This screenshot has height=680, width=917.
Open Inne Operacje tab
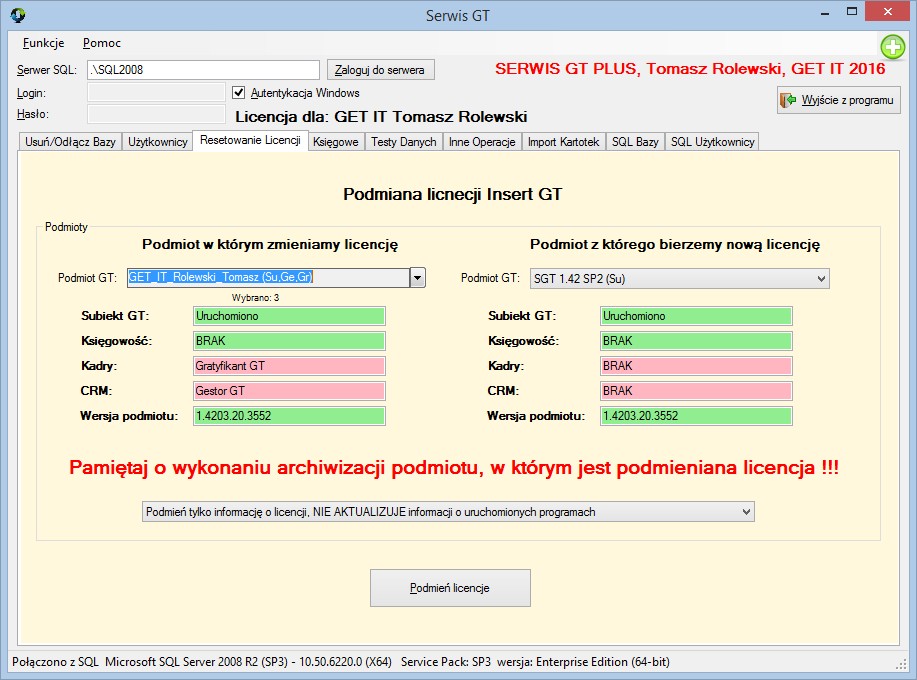[482, 142]
